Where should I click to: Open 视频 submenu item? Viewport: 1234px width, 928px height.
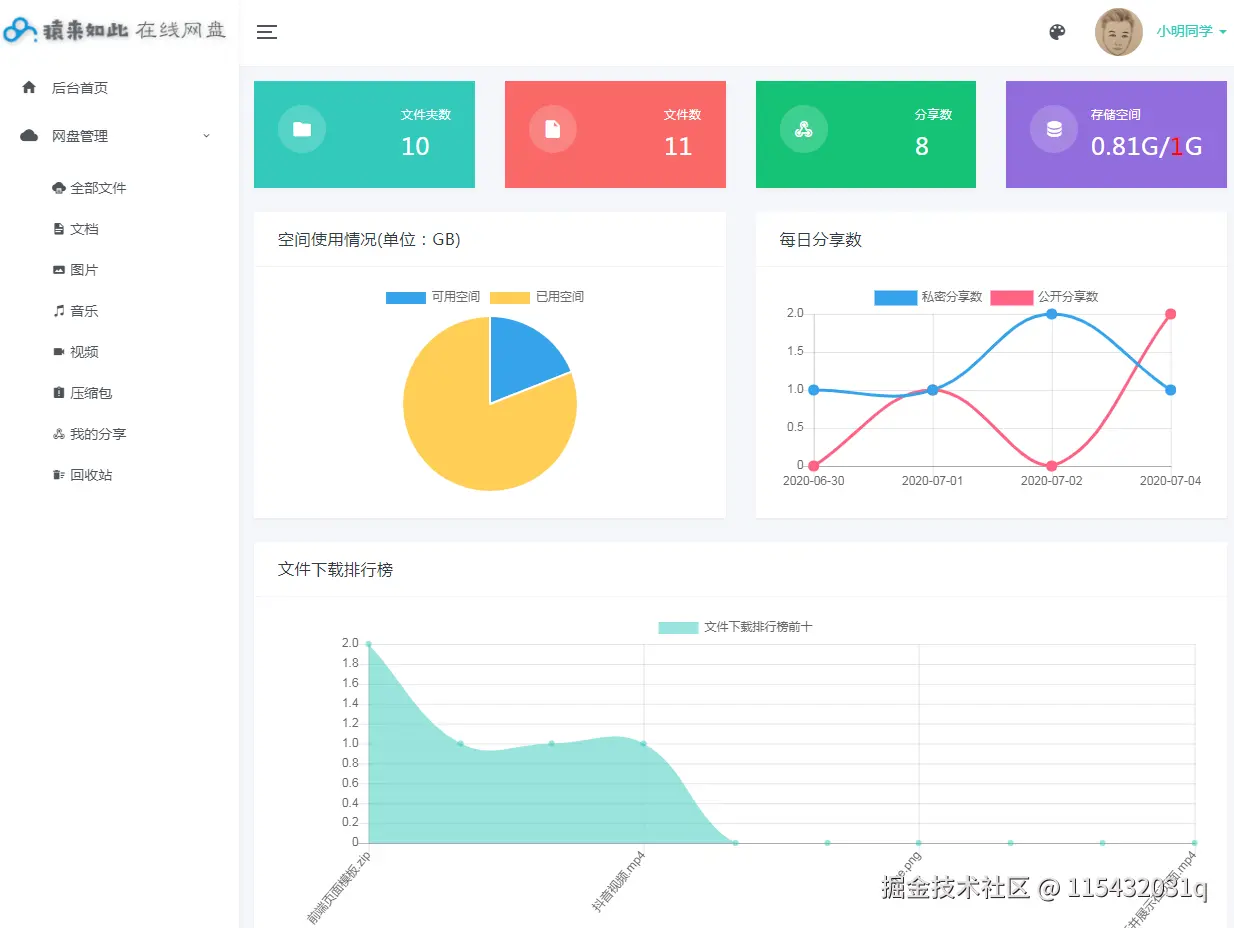pos(84,352)
